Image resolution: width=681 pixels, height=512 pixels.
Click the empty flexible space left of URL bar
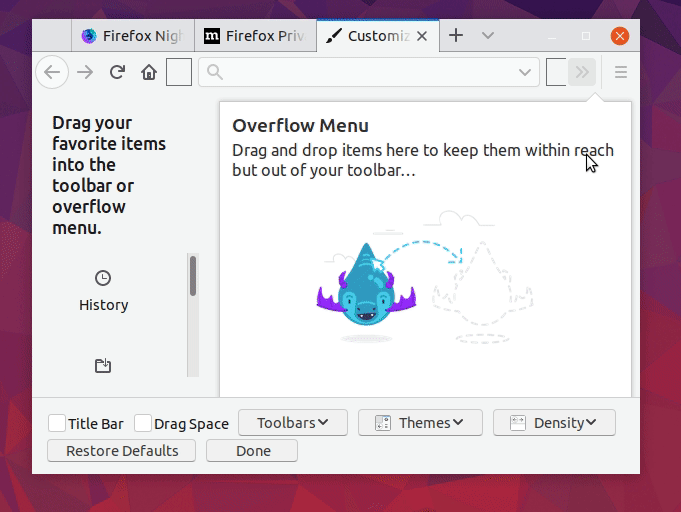click(x=179, y=72)
